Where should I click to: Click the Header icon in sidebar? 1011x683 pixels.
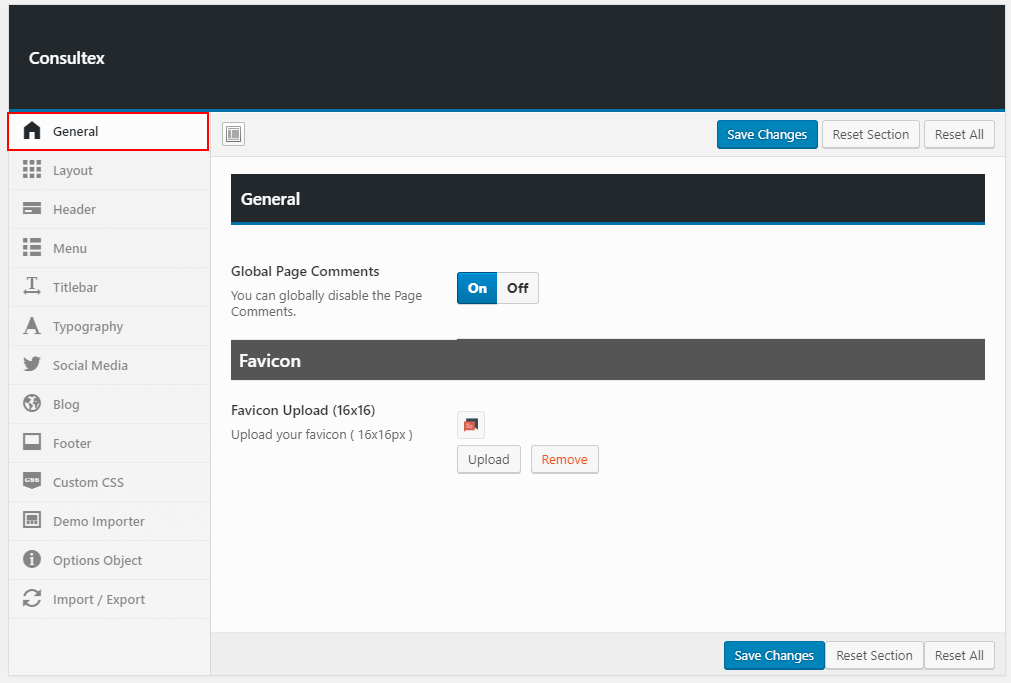click(32, 209)
